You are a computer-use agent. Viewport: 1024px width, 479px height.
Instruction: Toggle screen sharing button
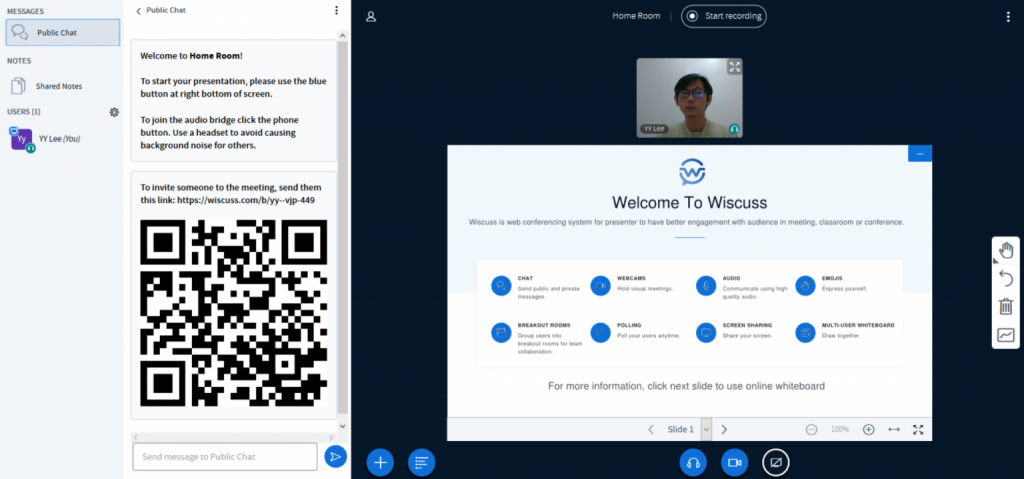[x=776, y=463]
